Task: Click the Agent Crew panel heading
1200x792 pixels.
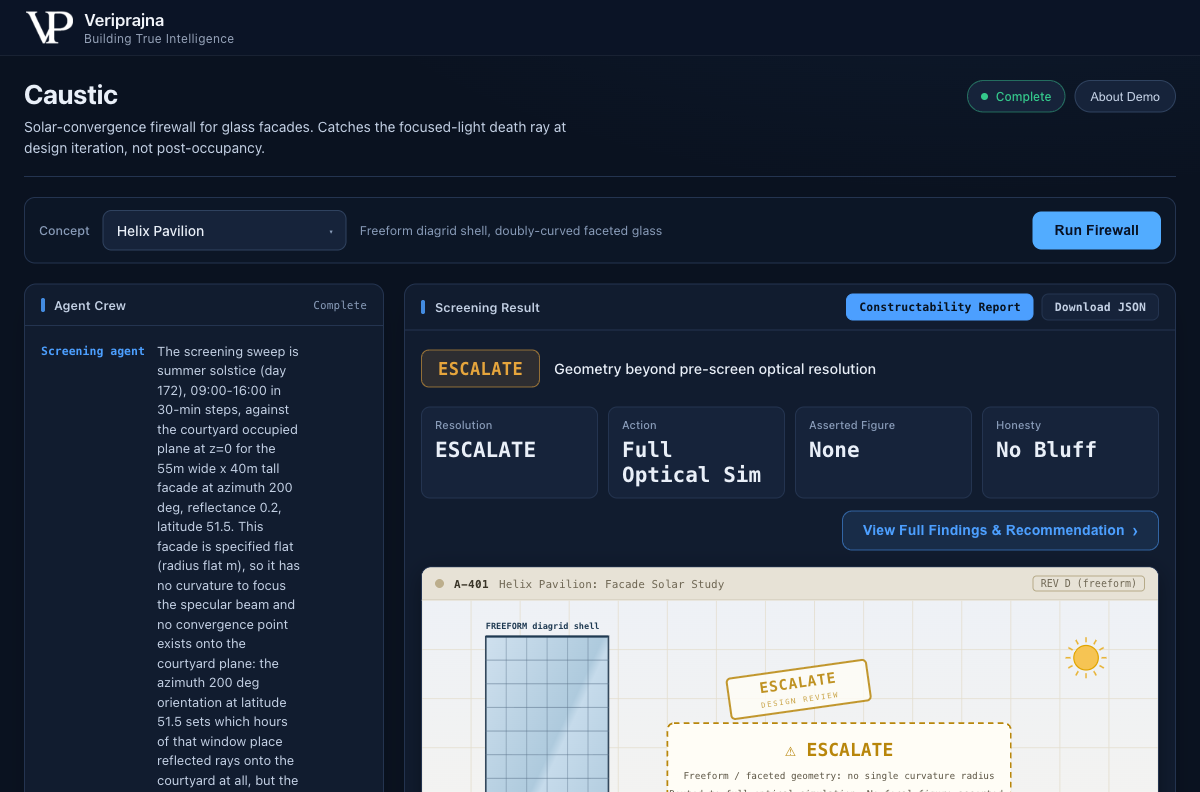Action: [90, 305]
